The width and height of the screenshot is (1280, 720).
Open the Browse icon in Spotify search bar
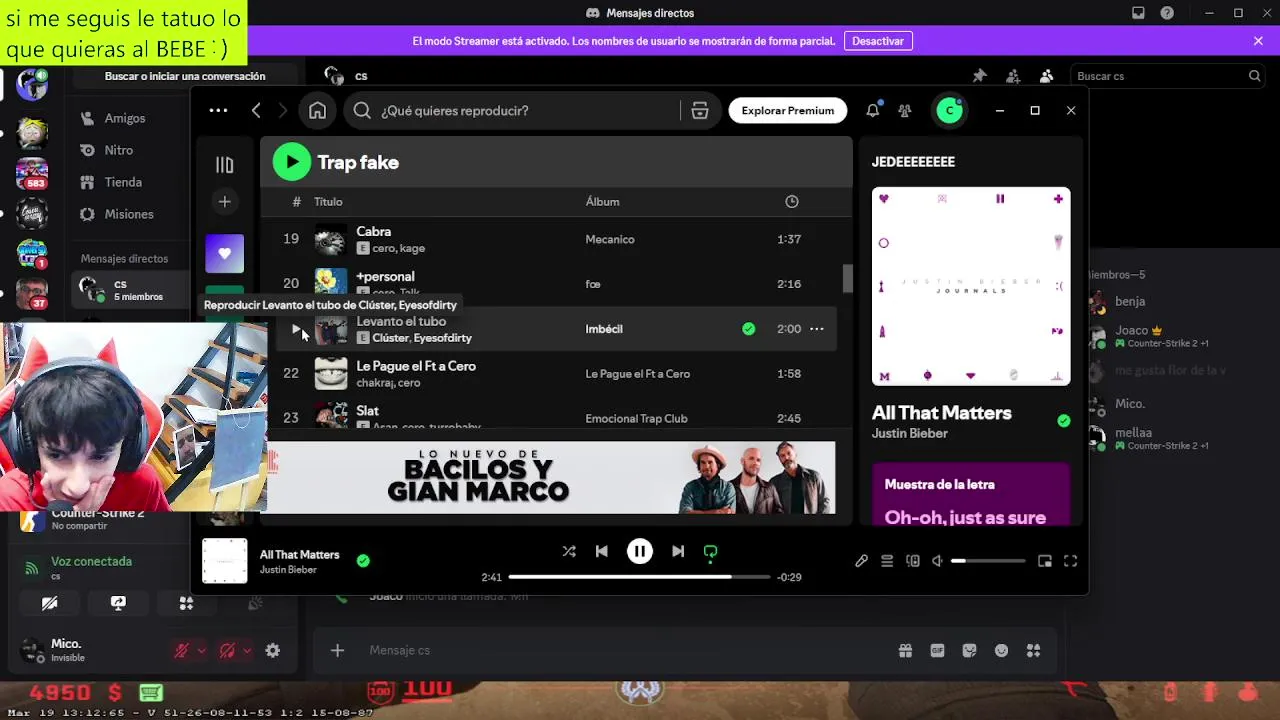click(700, 110)
